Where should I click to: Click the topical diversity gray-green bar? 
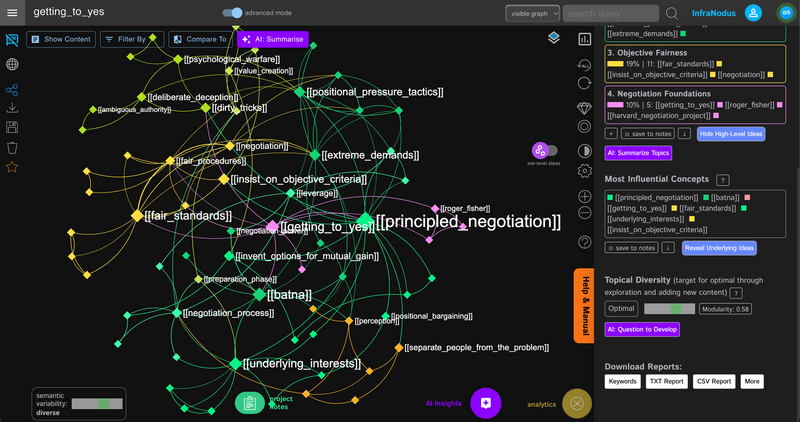tap(669, 309)
